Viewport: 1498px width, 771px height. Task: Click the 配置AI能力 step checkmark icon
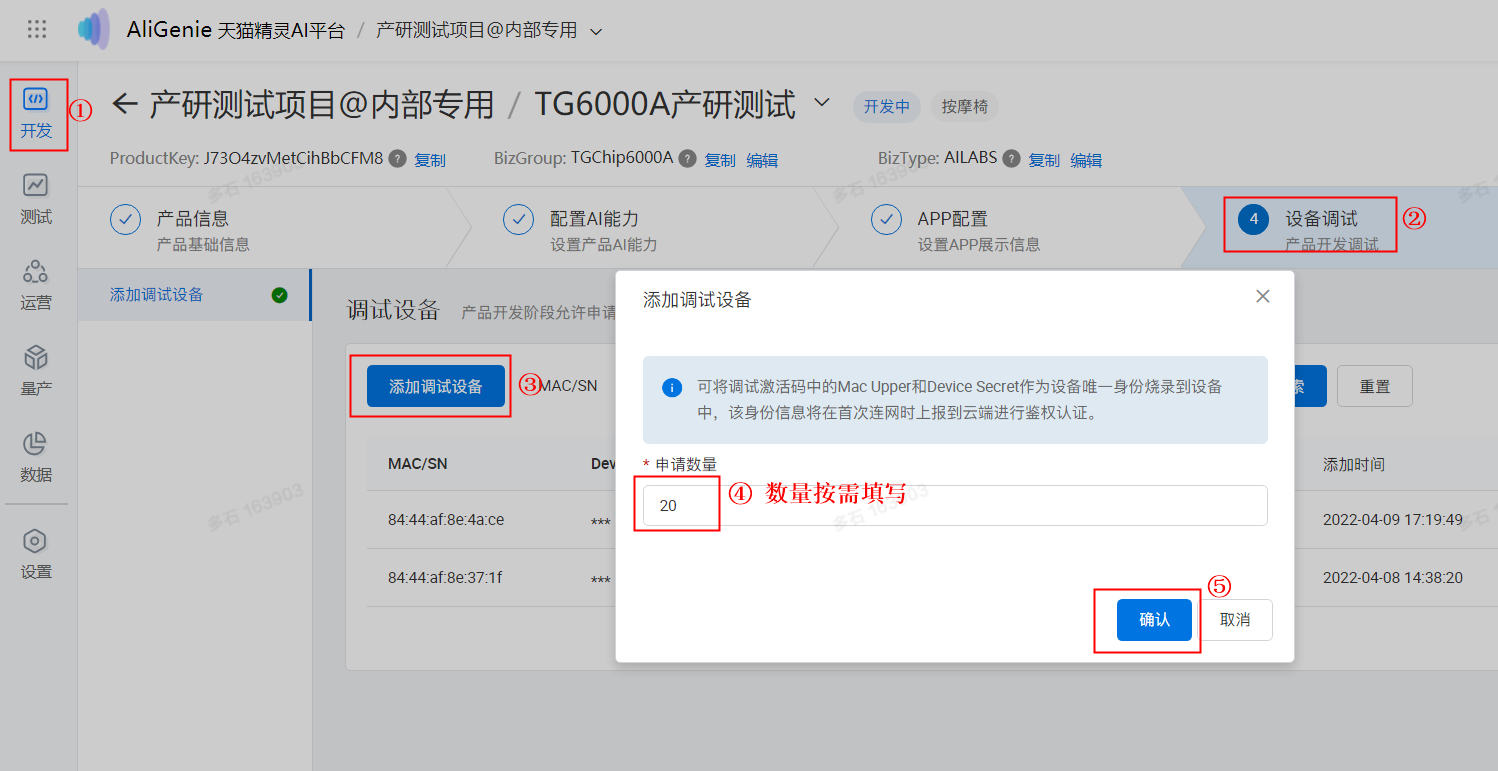pyautogui.click(x=518, y=219)
